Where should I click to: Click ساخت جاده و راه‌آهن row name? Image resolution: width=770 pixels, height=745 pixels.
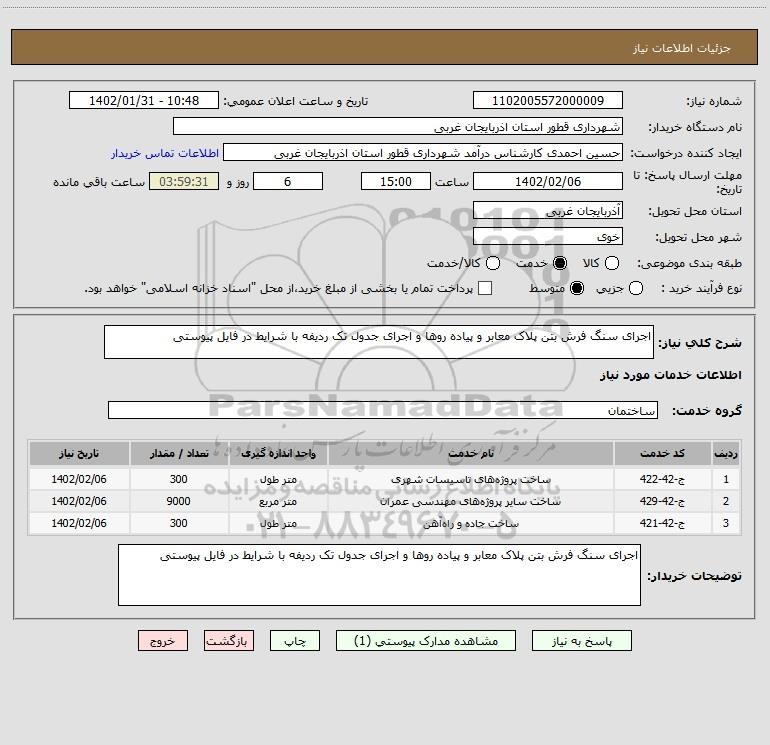click(x=470, y=524)
